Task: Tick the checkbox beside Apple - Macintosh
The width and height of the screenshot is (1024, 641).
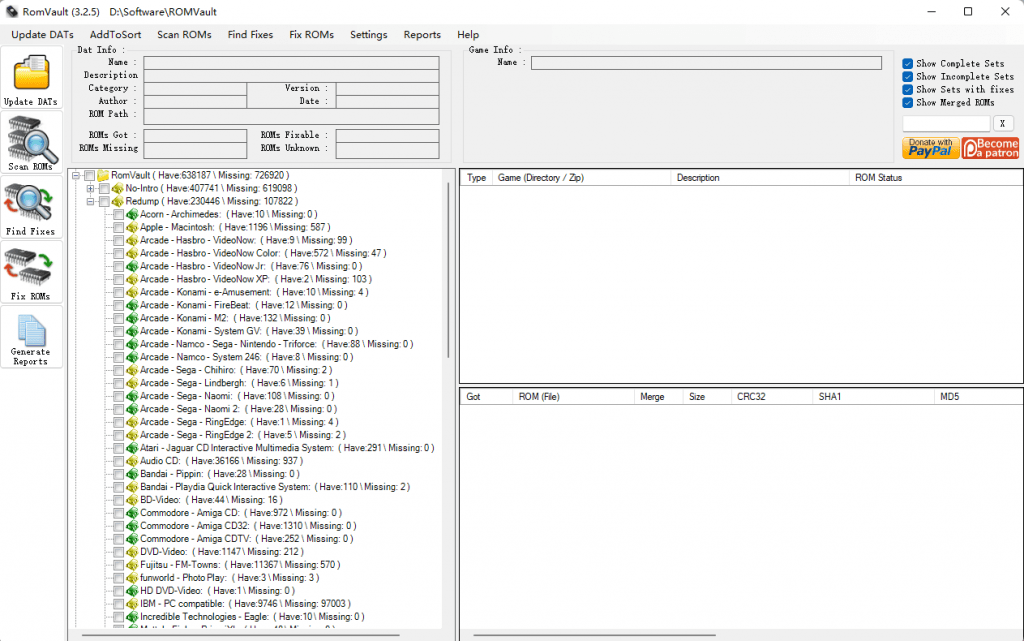Action: [x=119, y=227]
